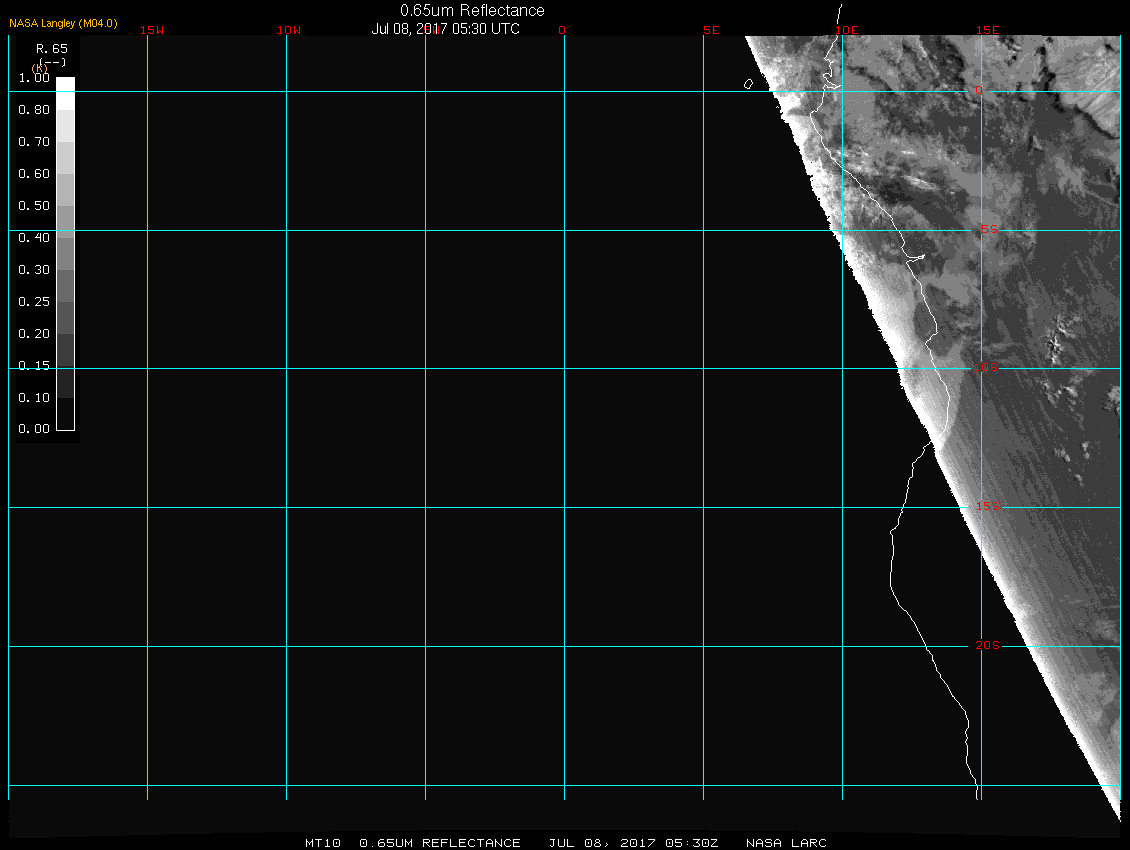The width and height of the screenshot is (1130, 850).
Task: Click the 0.40 colorbar value
Action: [x=34, y=238]
